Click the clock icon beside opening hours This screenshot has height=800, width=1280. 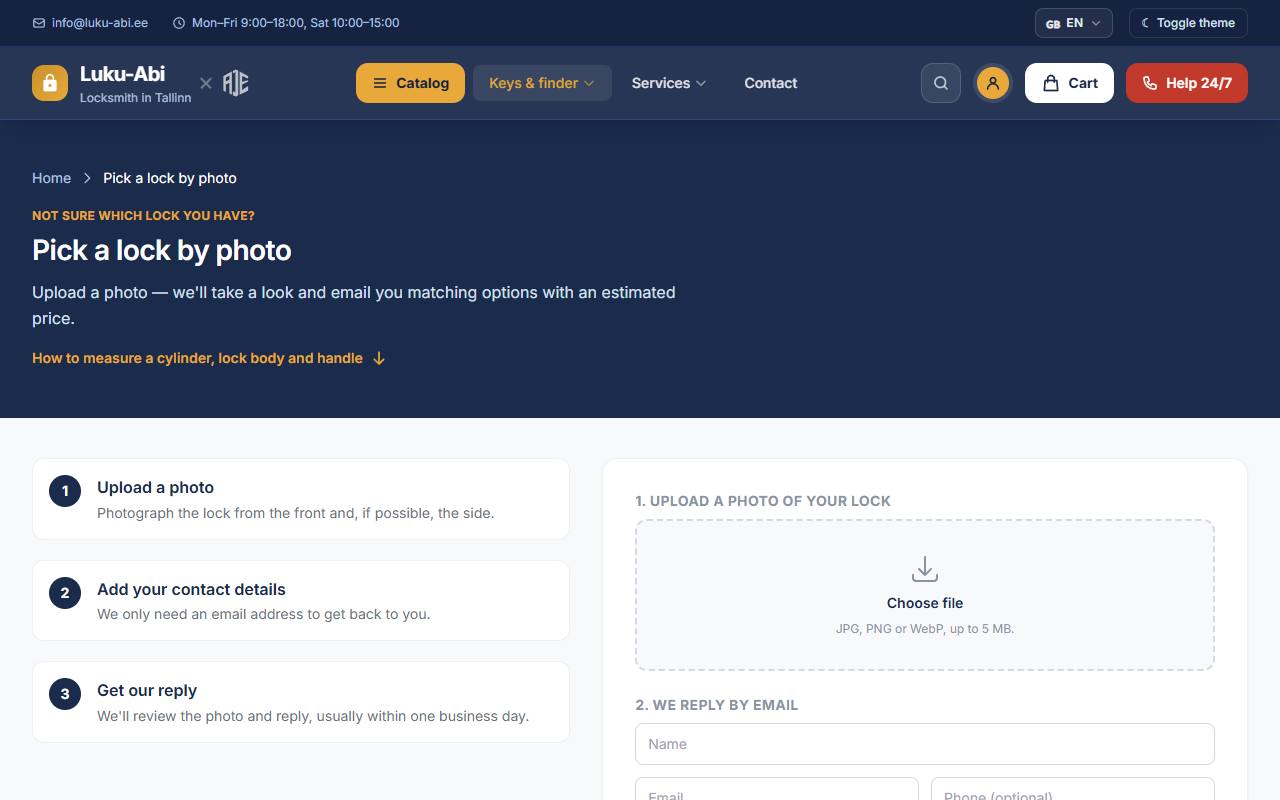179,23
